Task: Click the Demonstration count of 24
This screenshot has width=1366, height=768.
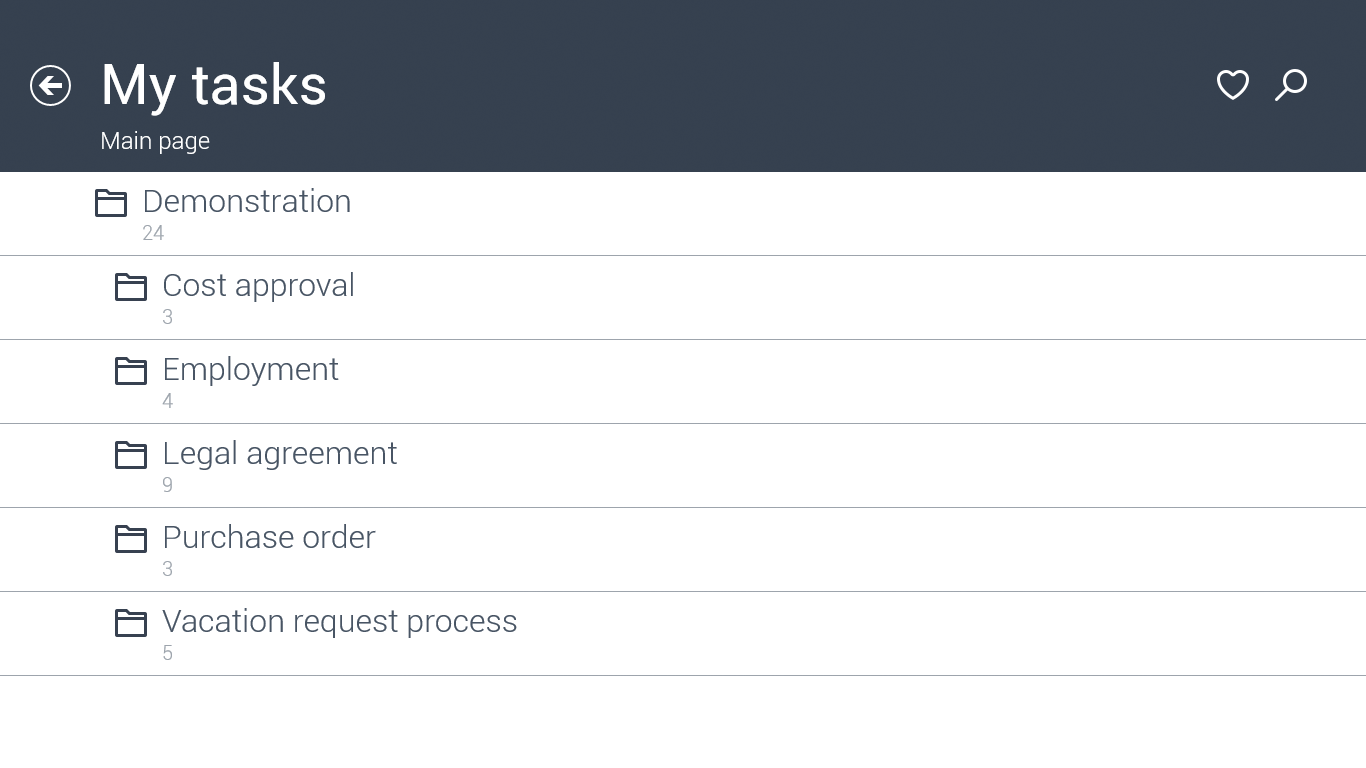Action: click(153, 233)
